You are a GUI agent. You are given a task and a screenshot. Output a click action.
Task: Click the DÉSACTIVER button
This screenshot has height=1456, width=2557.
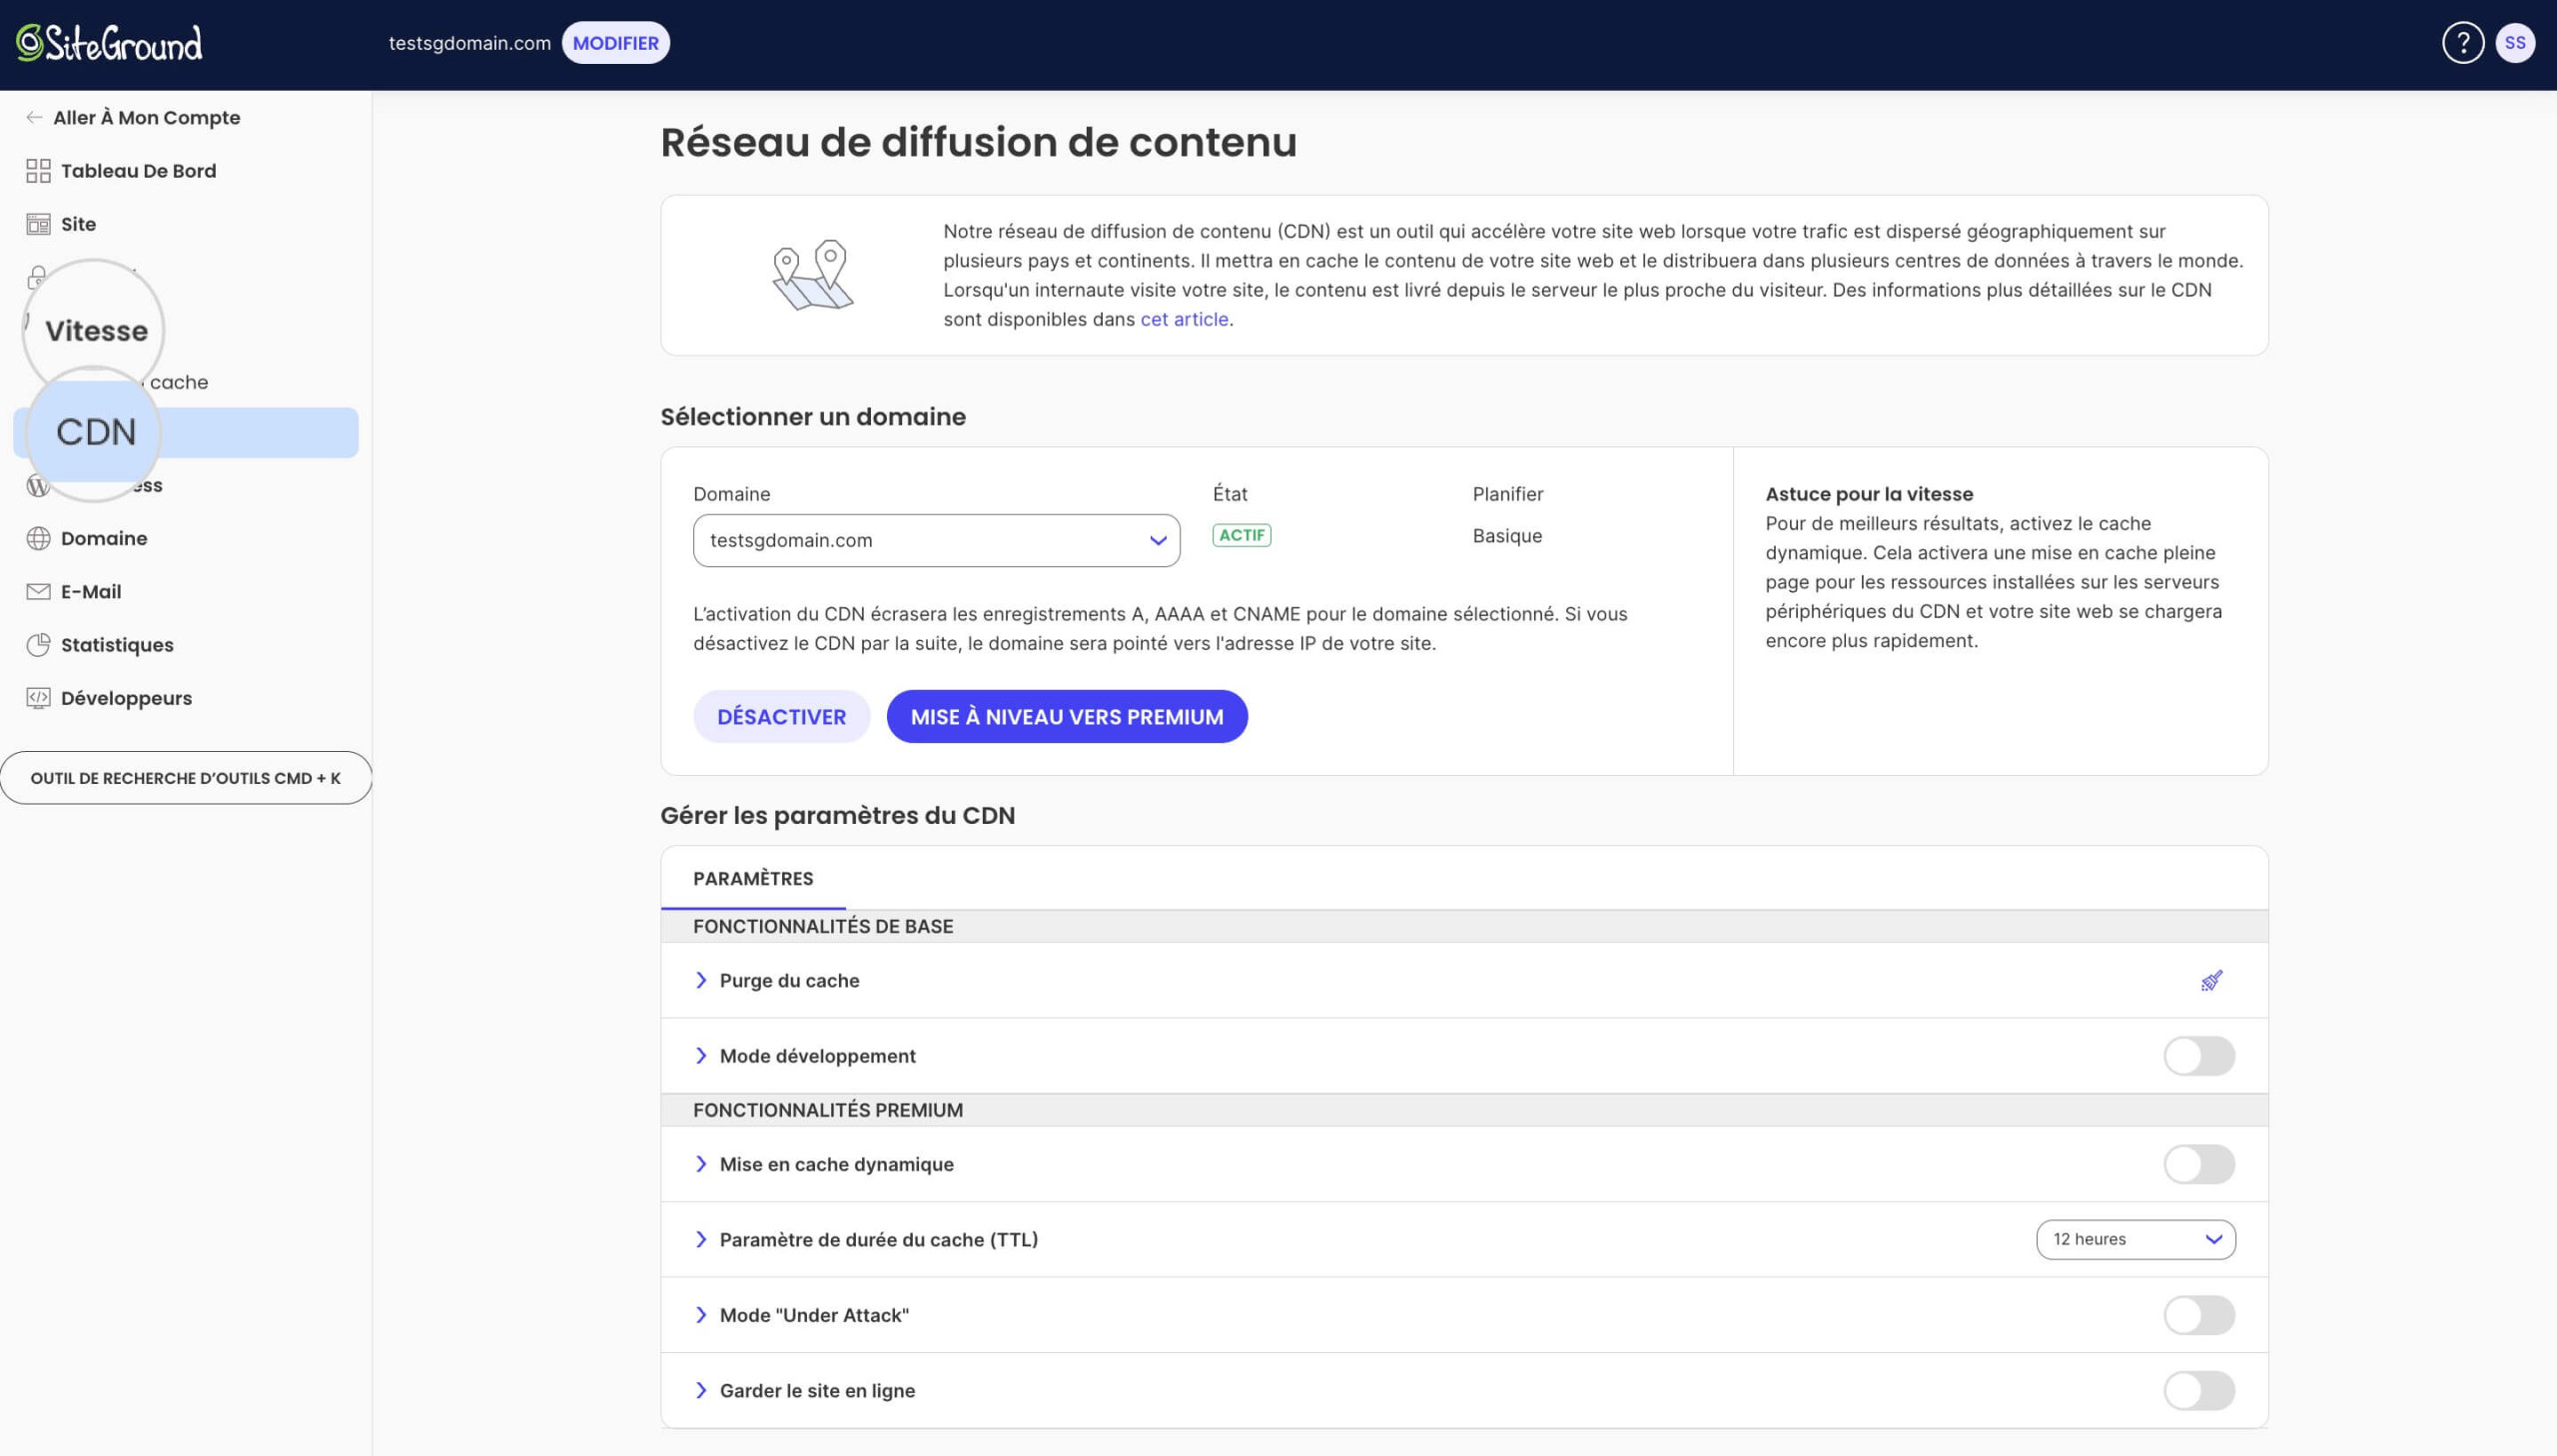click(781, 716)
